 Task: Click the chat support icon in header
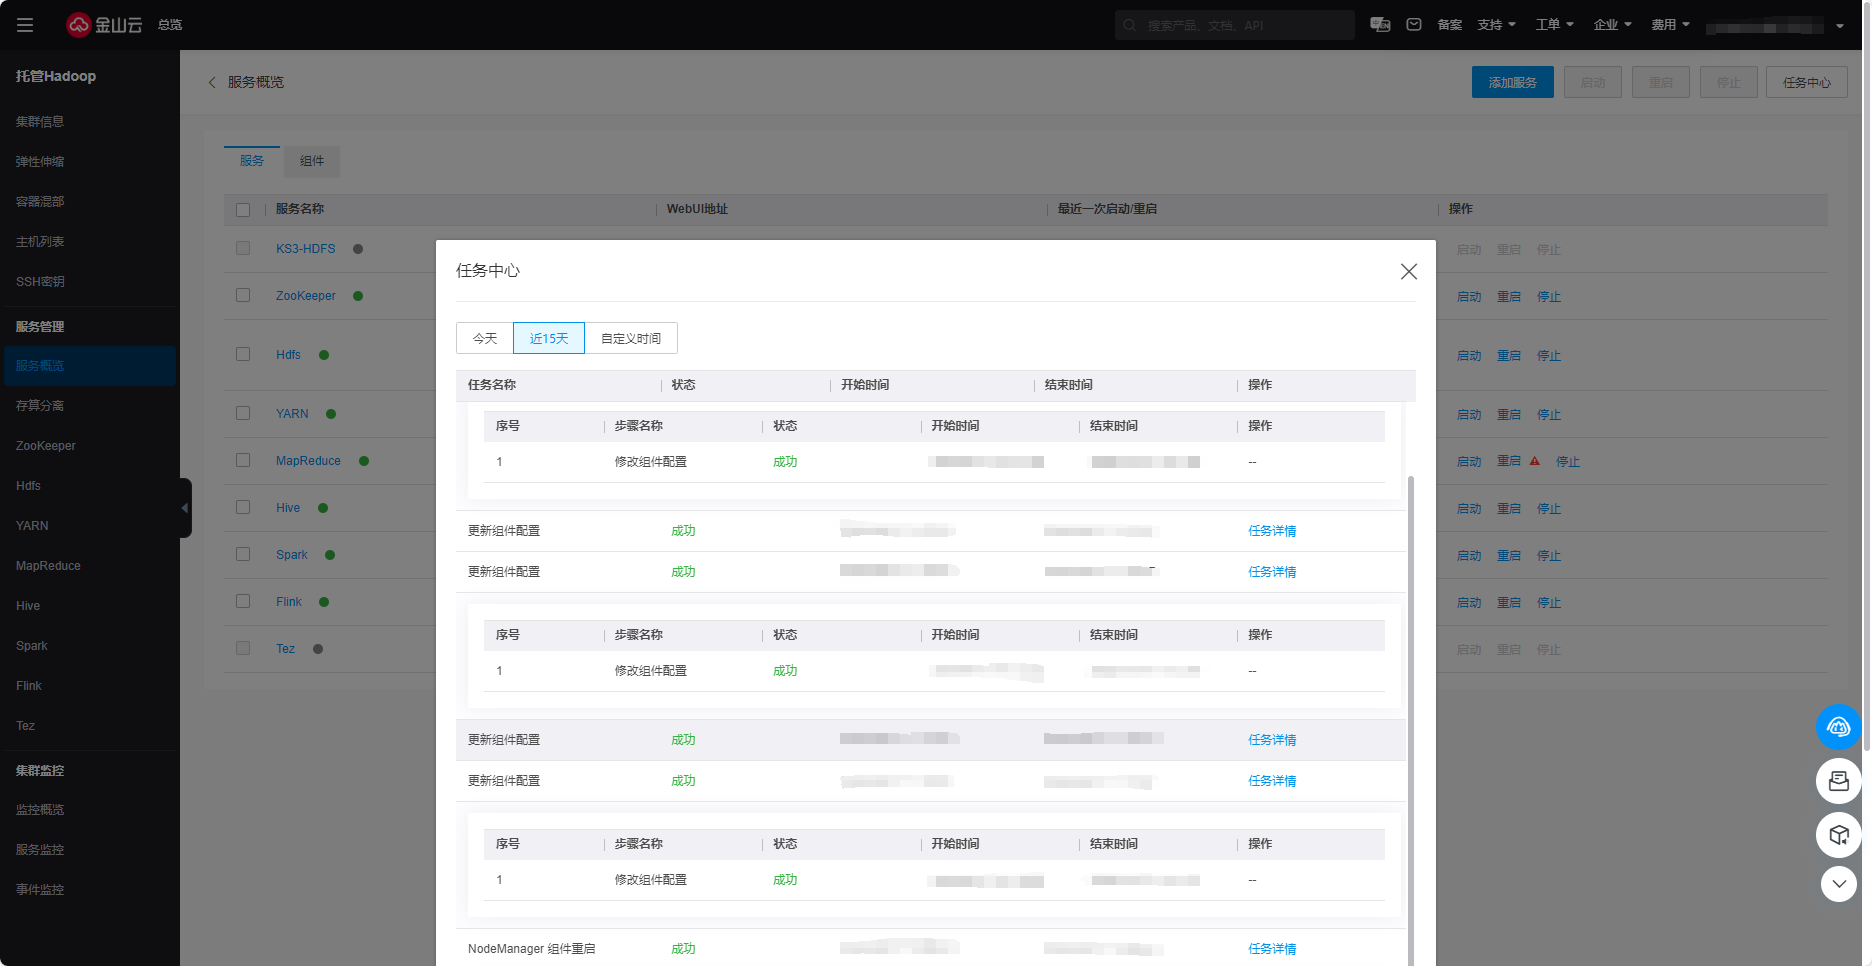[1380, 25]
